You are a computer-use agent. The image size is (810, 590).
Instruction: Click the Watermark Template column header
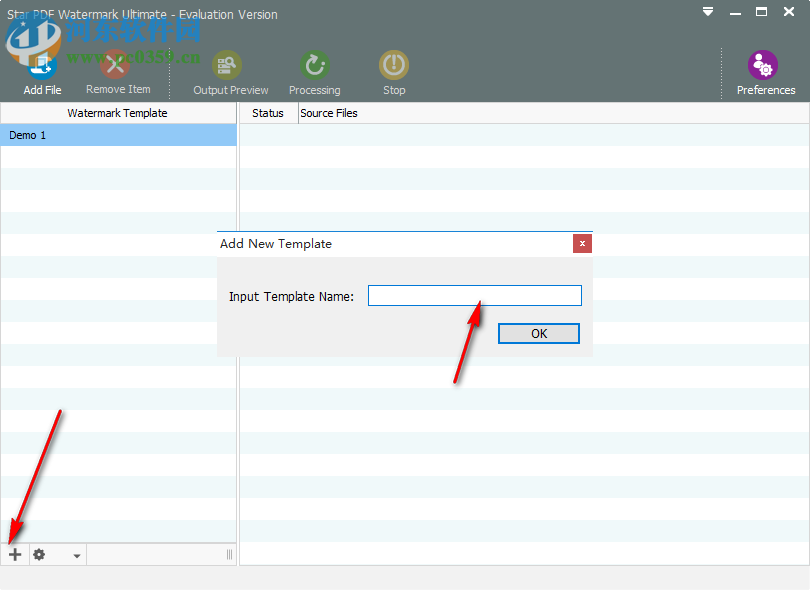[x=118, y=113]
